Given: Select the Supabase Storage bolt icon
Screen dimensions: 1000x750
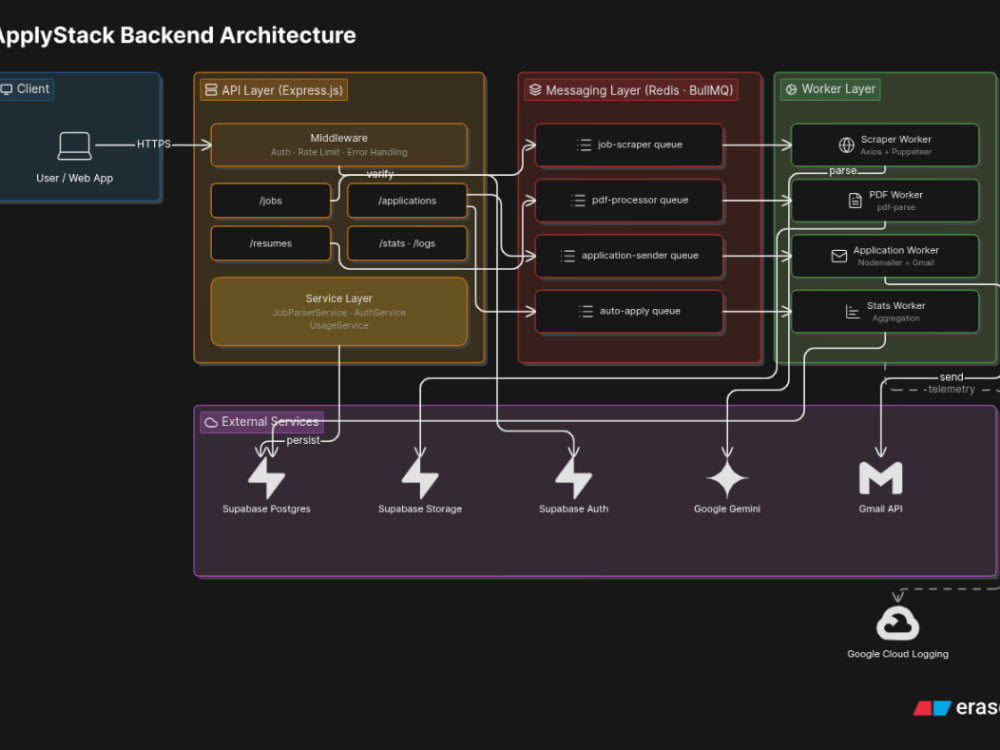Looking at the screenshot, I should click(x=420, y=478).
